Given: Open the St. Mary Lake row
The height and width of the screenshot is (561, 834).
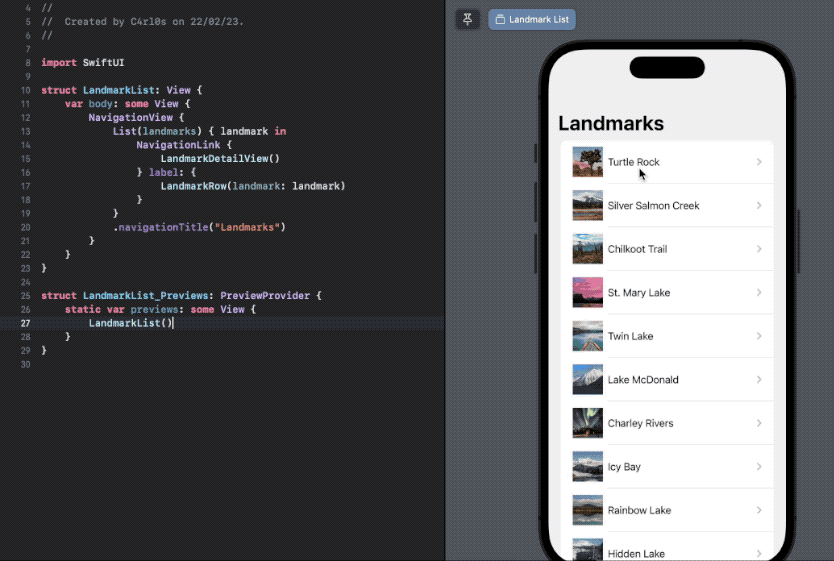Looking at the screenshot, I should (667, 293).
